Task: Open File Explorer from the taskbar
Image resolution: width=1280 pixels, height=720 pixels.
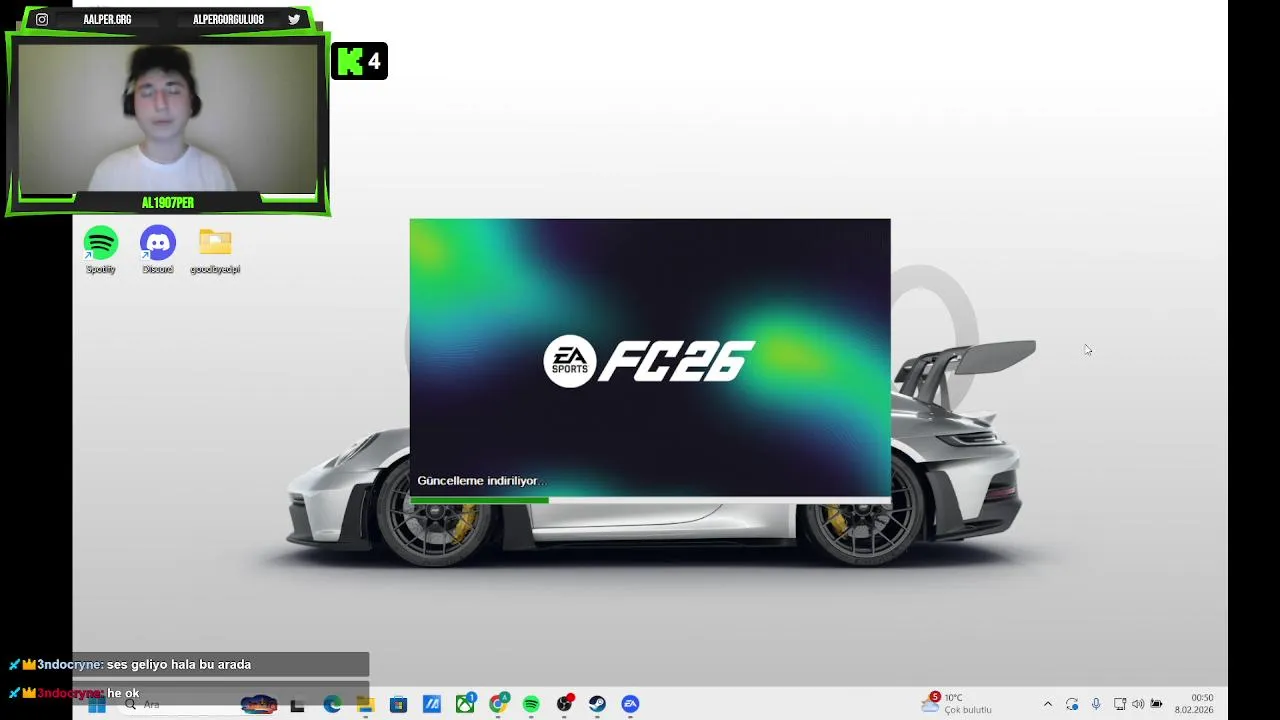Action: [x=365, y=705]
